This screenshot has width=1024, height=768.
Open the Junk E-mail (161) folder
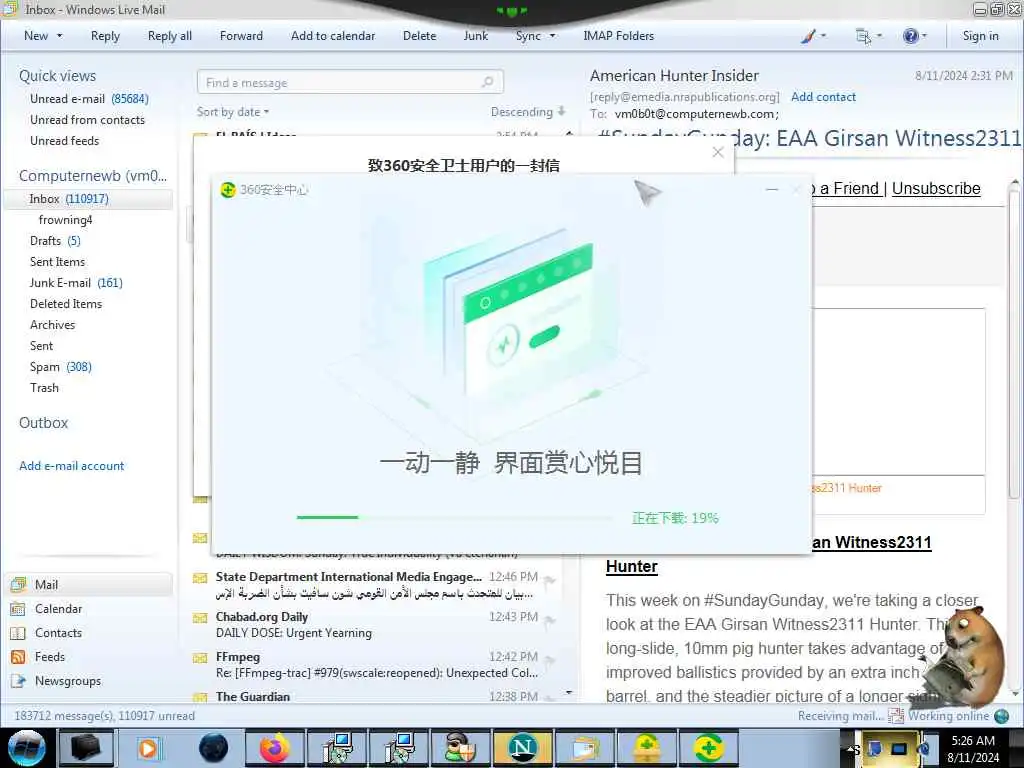coord(76,283)
